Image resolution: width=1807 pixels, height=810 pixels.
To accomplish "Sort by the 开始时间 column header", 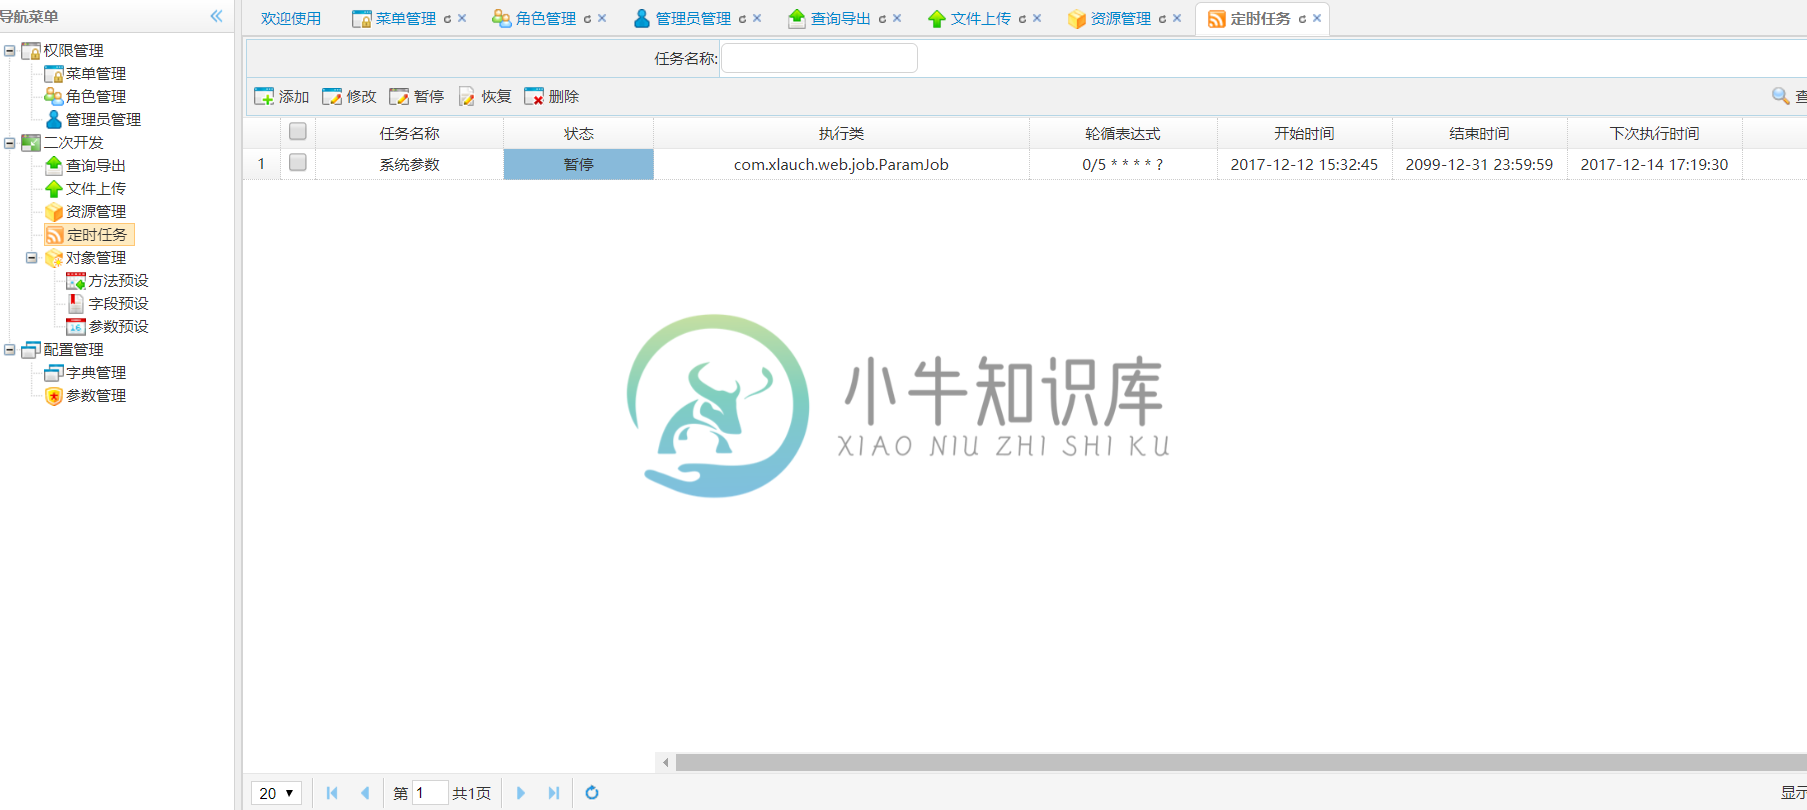I will [1304, 134].
